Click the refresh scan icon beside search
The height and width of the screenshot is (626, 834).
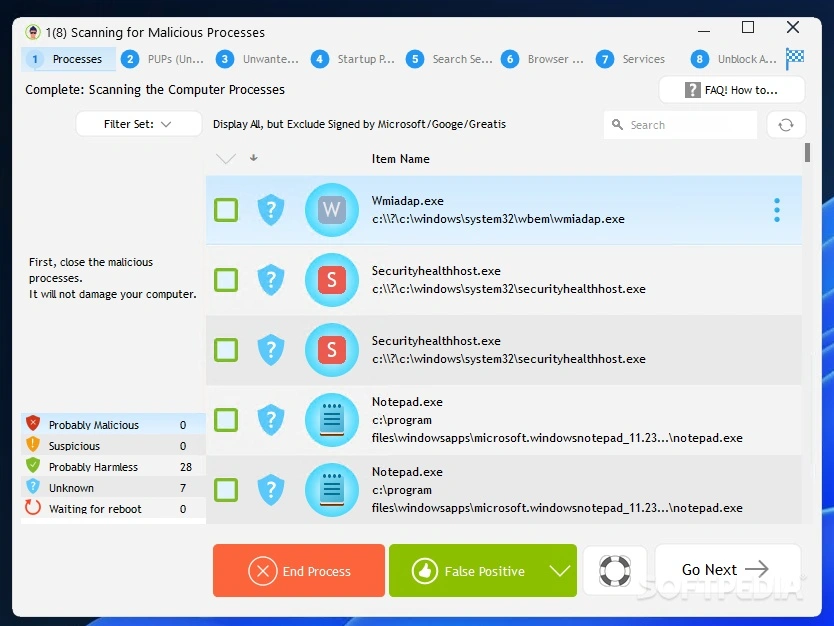[786, 125]
